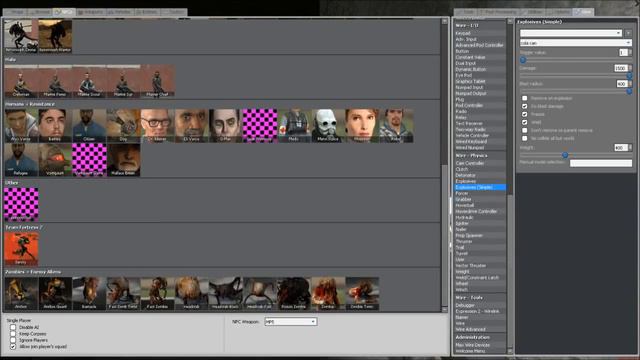Uncheck Do blast damage option

point(524,106)
